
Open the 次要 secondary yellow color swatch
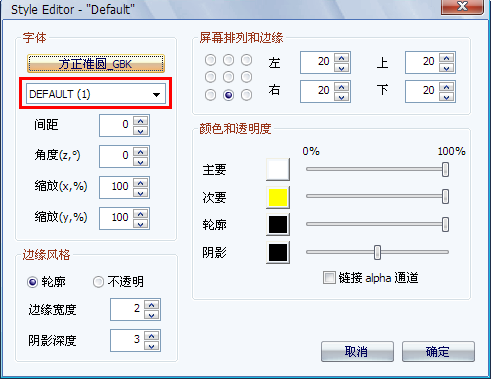point(278,197)
